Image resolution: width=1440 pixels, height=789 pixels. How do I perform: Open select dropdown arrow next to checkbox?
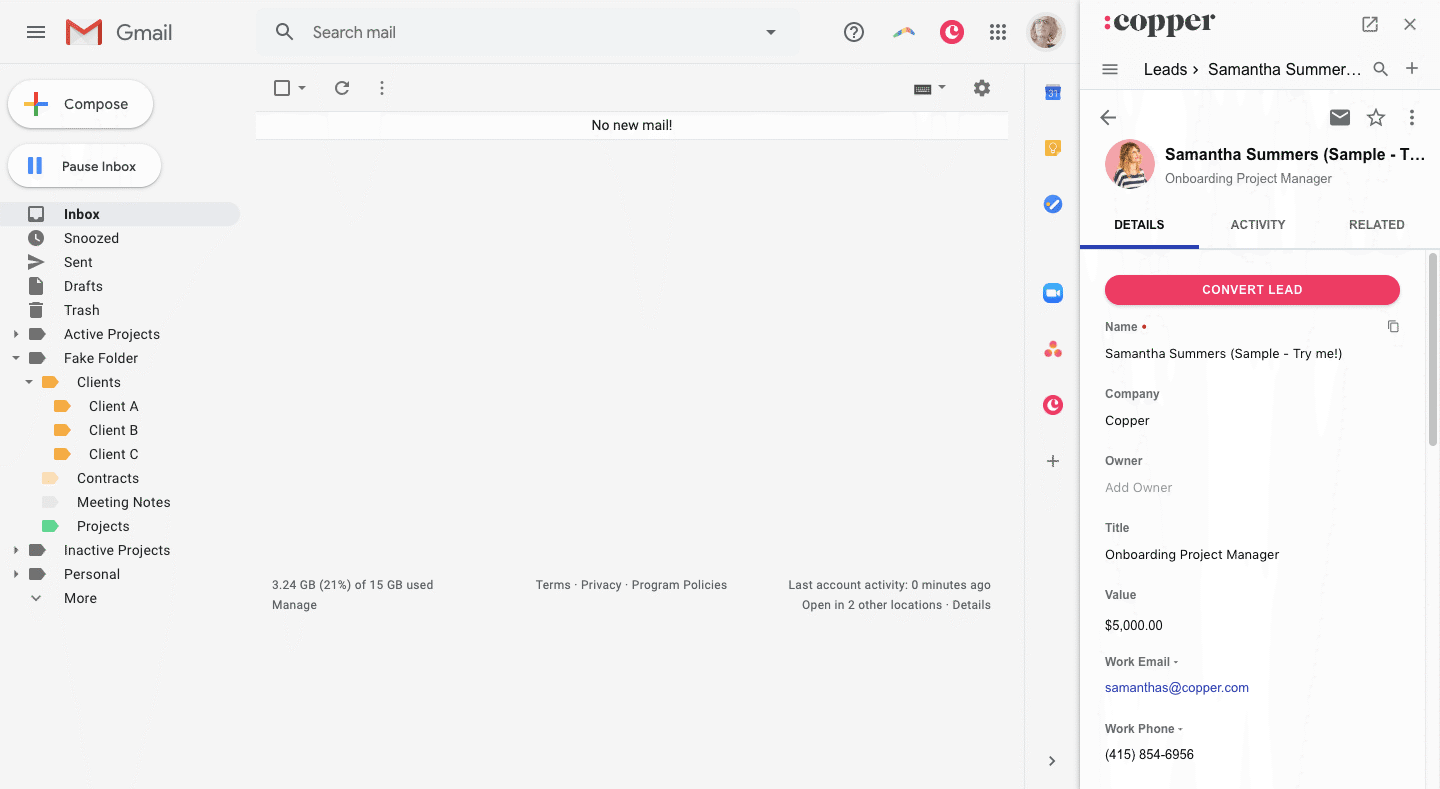point(302,88)
